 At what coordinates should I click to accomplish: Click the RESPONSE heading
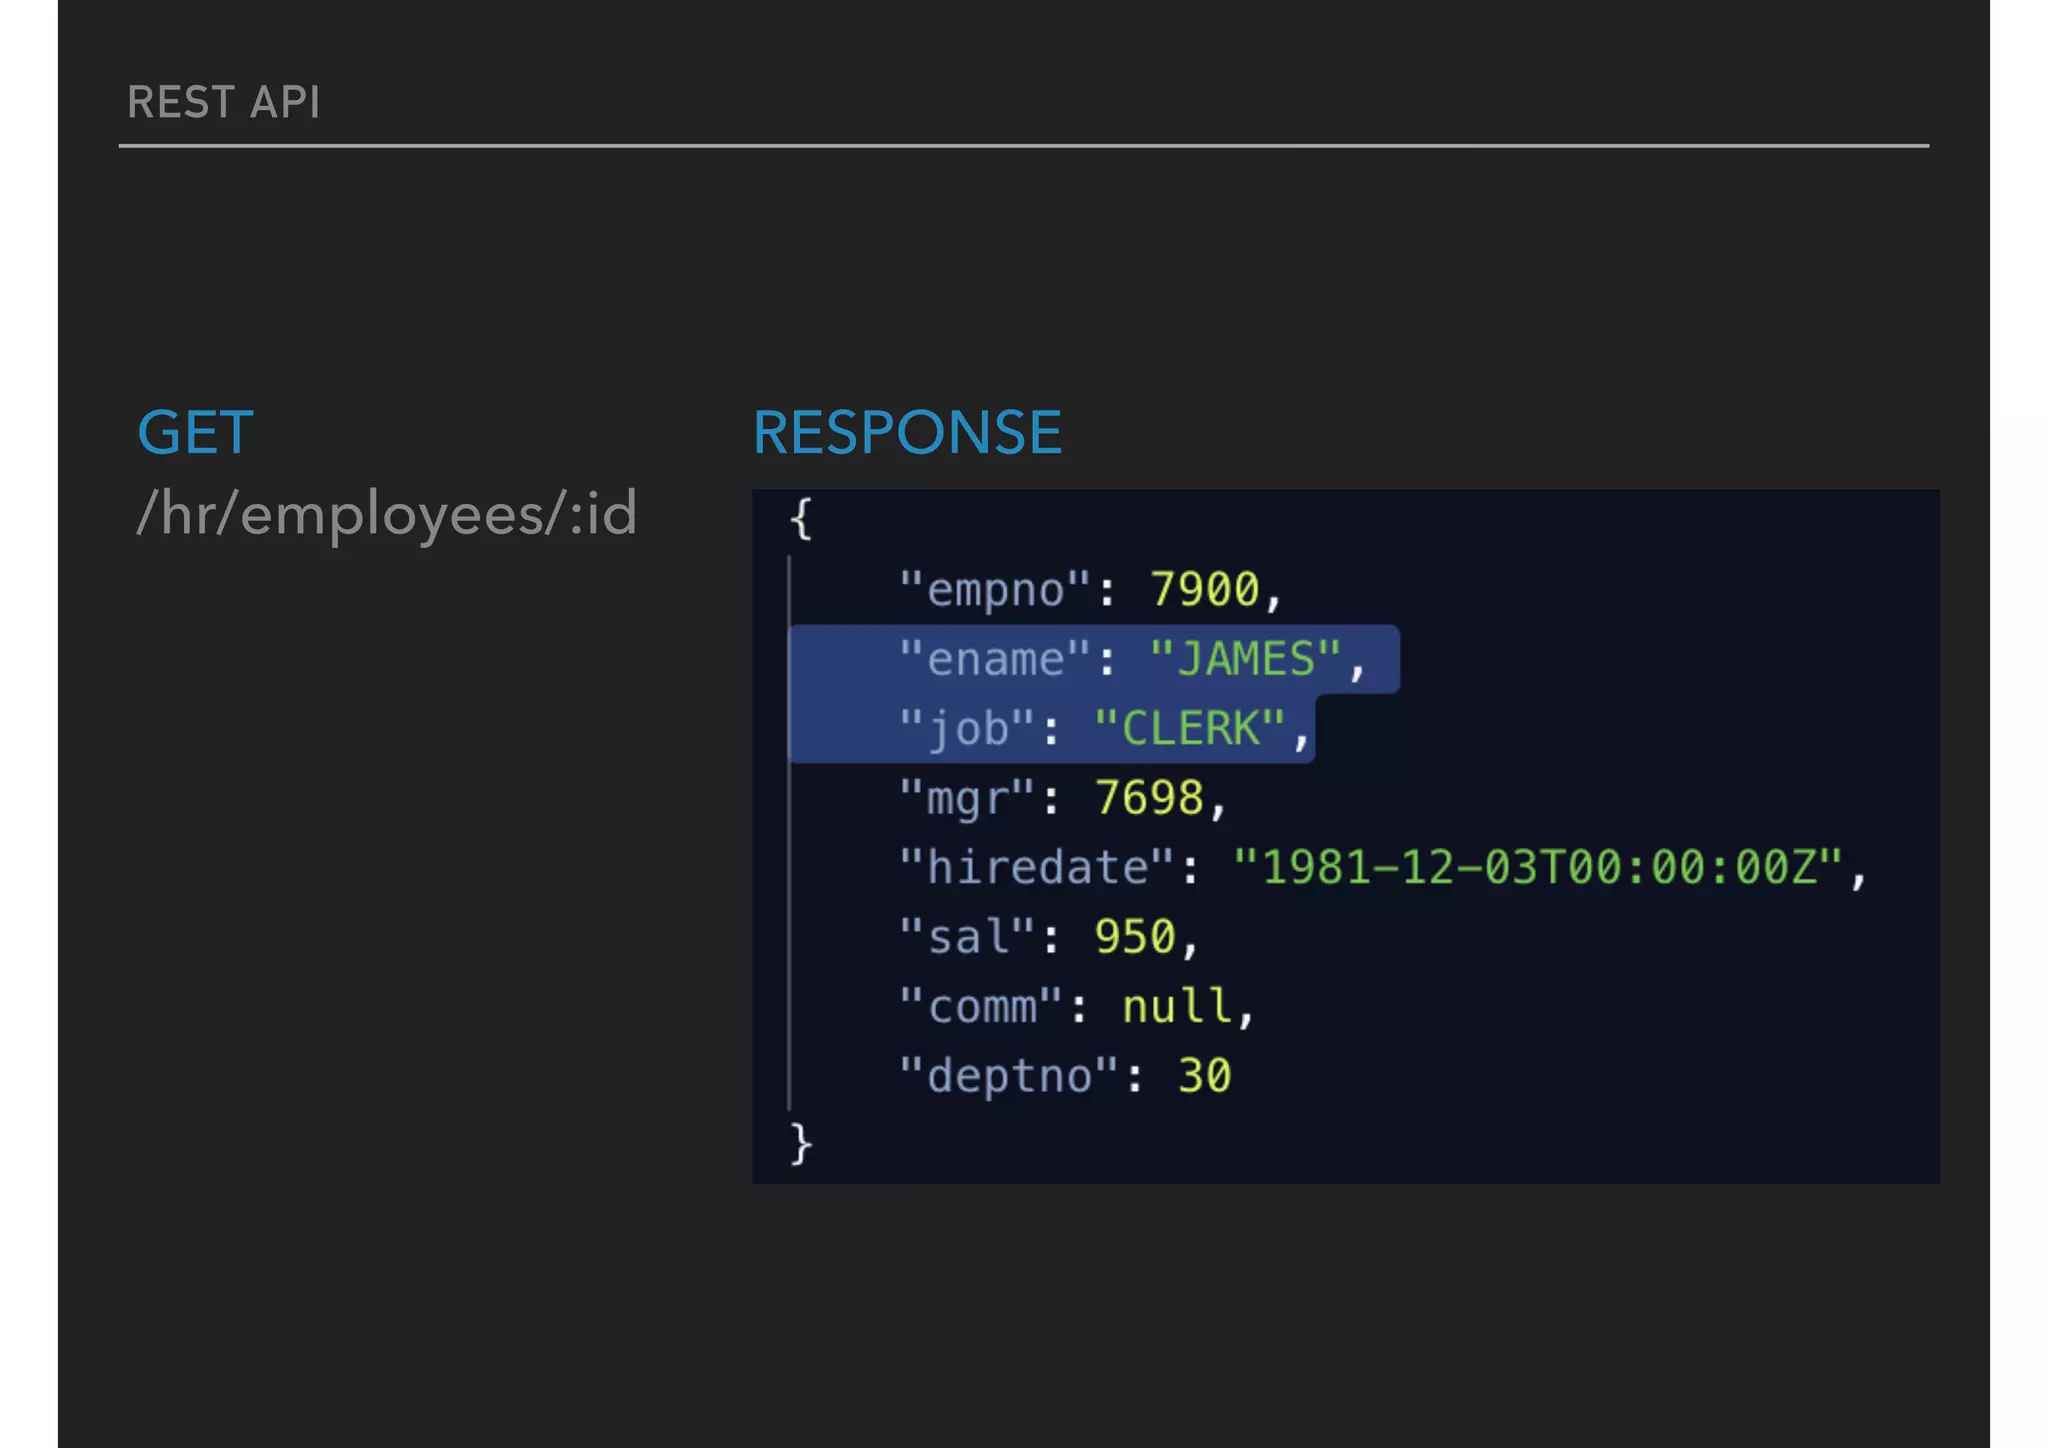(907, 433)
